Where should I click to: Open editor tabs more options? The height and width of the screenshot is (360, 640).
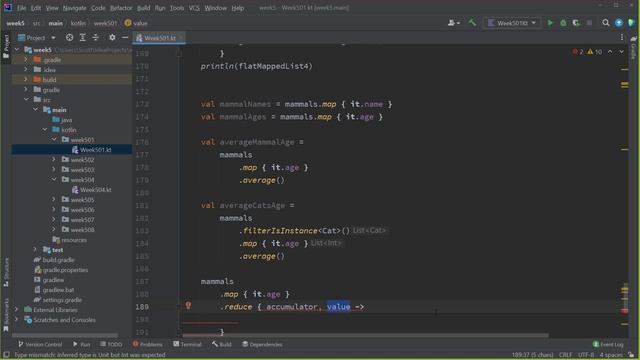click(622, 38)
